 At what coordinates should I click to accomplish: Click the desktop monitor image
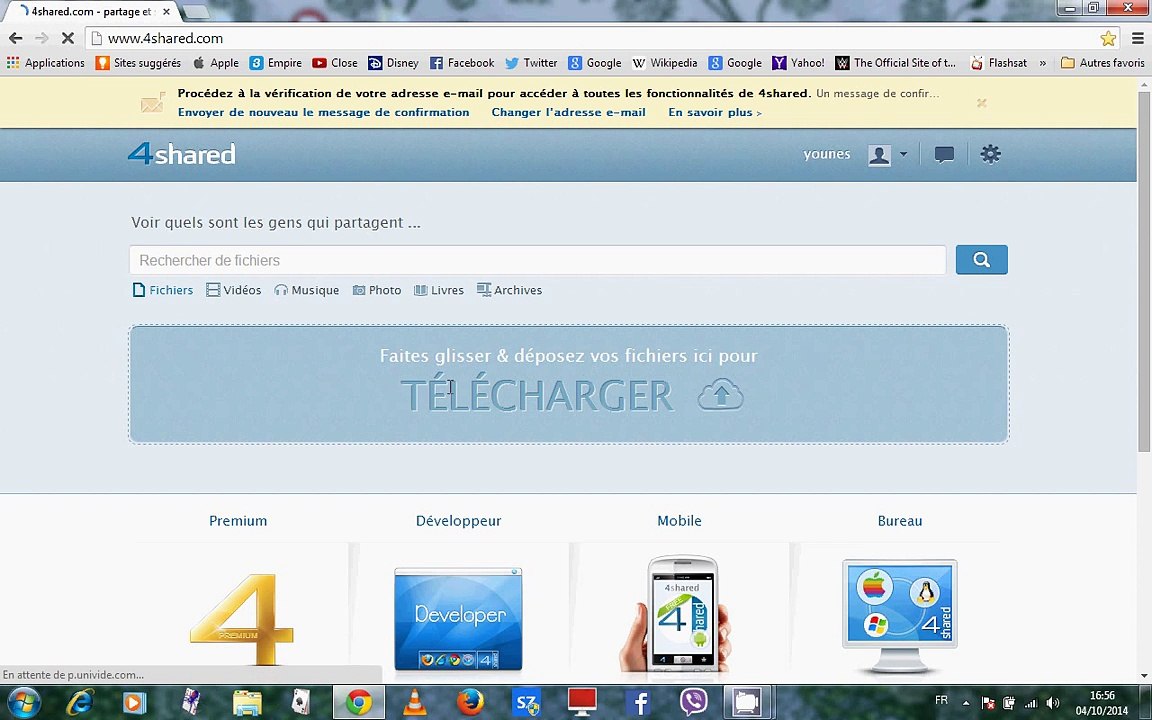click(900, 616)
